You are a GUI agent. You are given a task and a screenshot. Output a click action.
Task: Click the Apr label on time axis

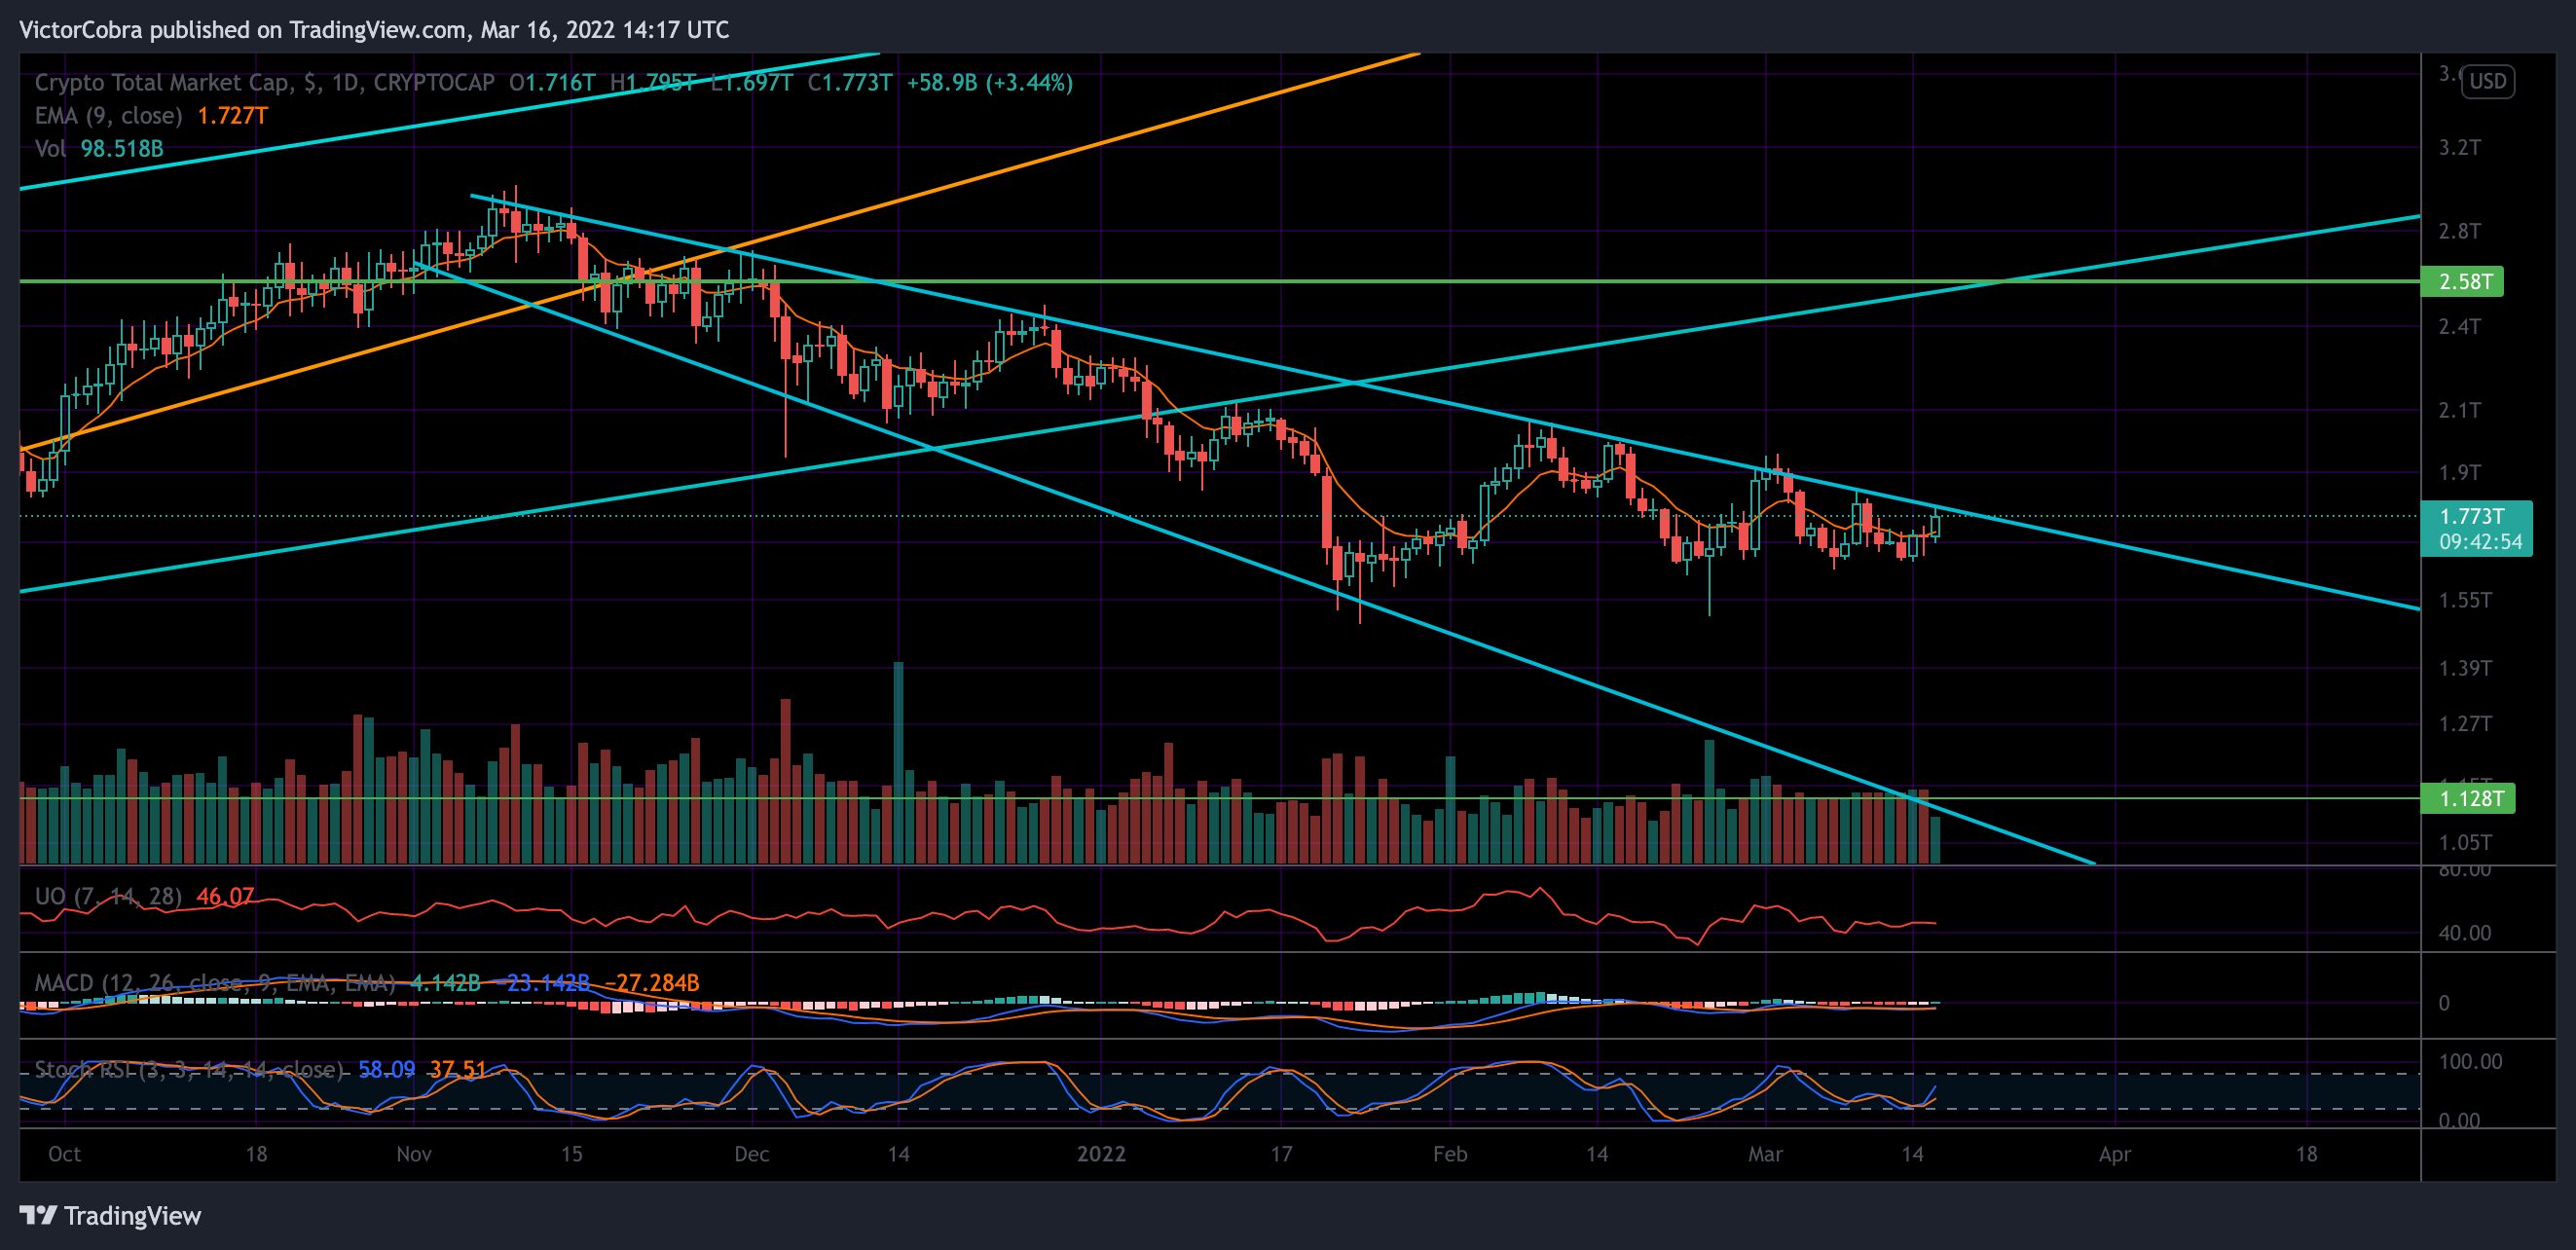[x=2114, y=1154]
